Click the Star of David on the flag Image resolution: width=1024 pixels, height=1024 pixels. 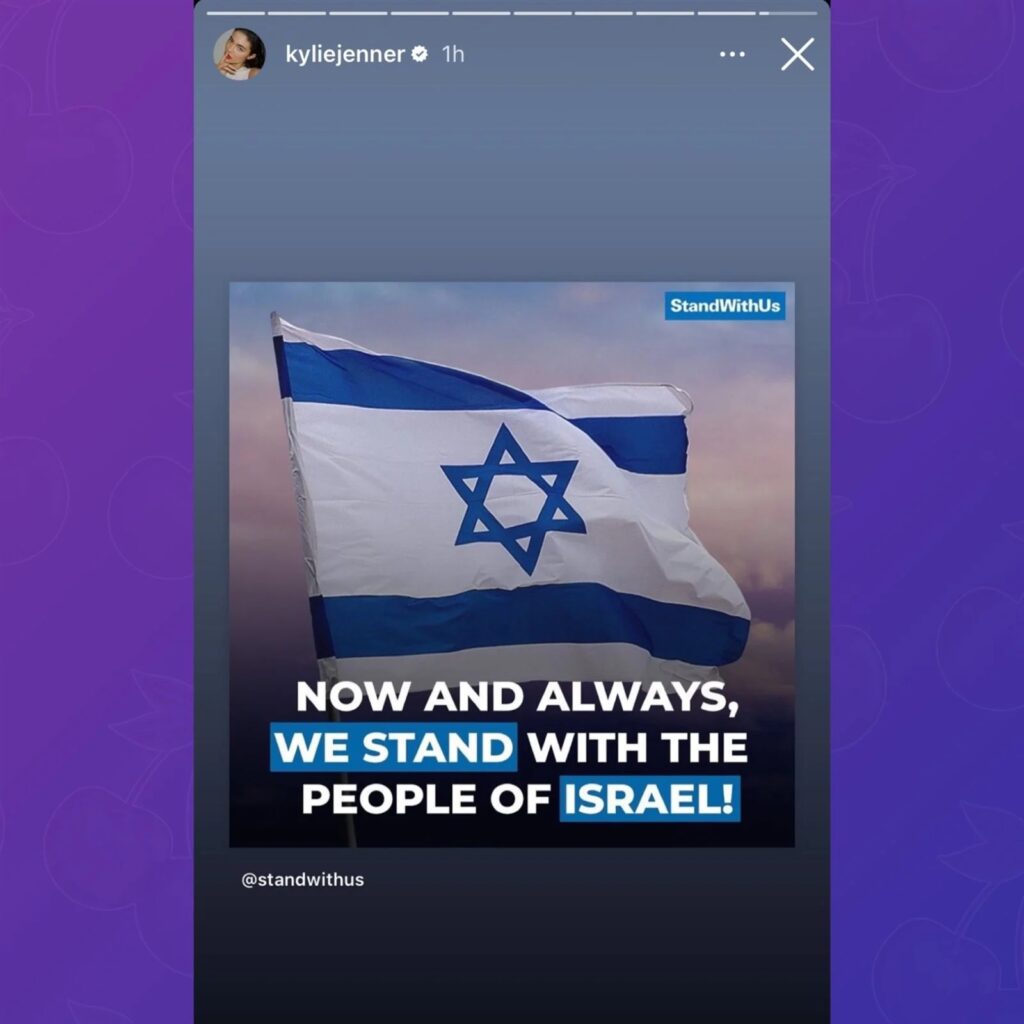click(513, 499)
